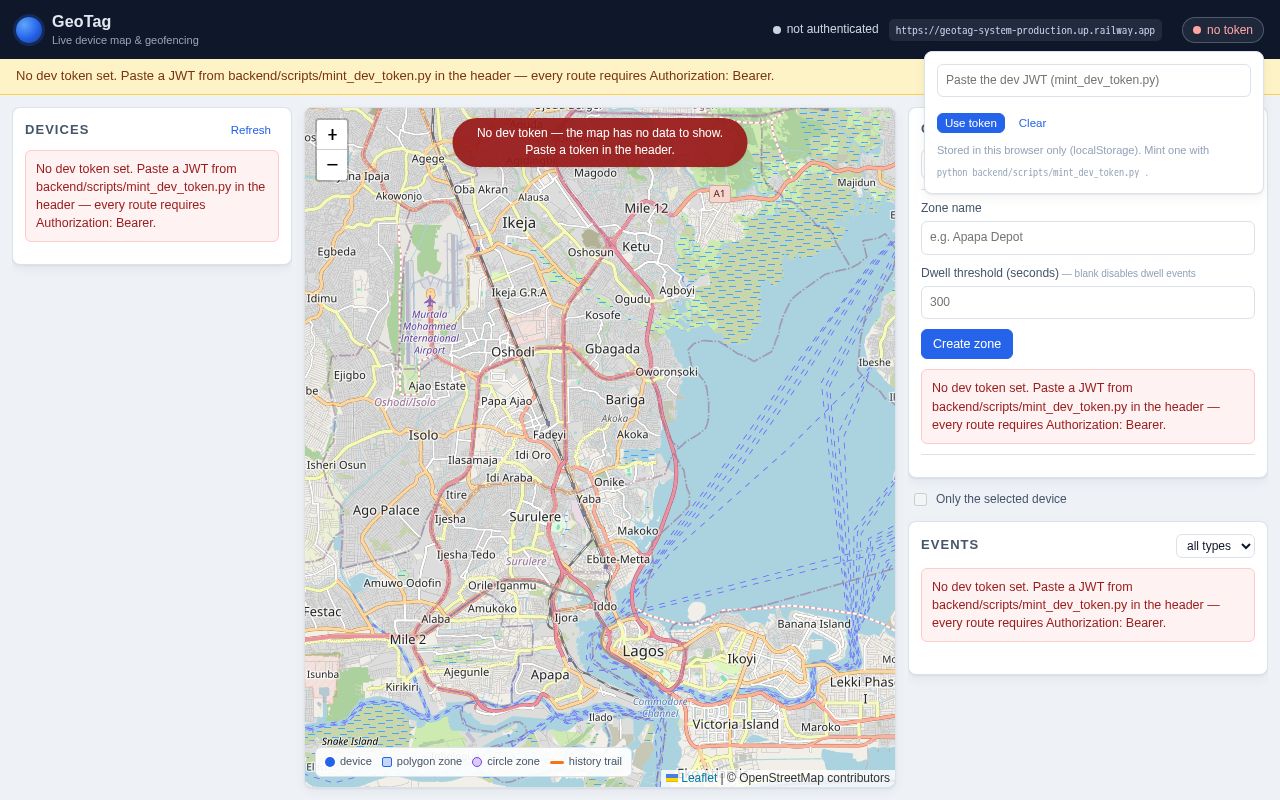Focus the Zone name input
This screenshot has height=800, width=1280.
click(1088, 238)
